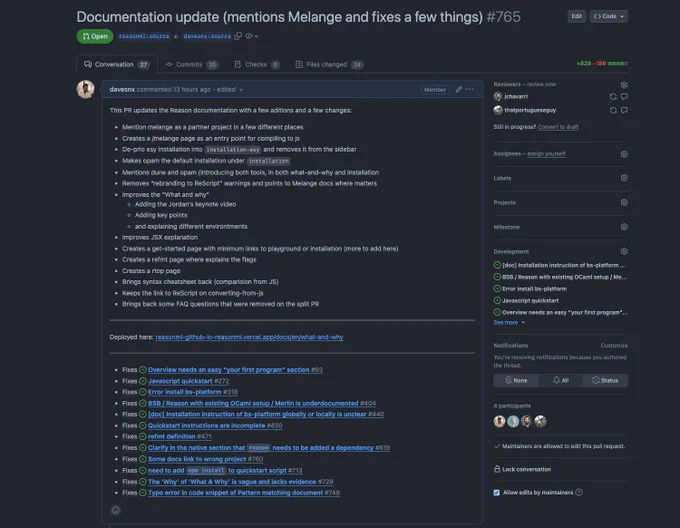Open issue Quickstart instructions are incomplete #450
The image size is (680, 528).
tap(215, 425)
